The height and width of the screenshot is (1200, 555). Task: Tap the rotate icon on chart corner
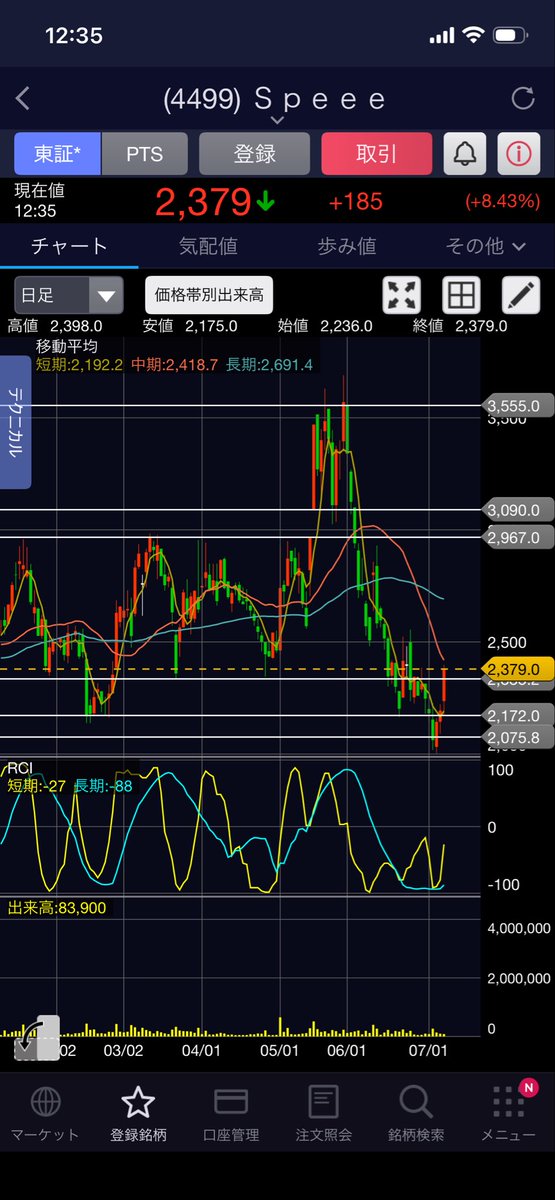37,1038
